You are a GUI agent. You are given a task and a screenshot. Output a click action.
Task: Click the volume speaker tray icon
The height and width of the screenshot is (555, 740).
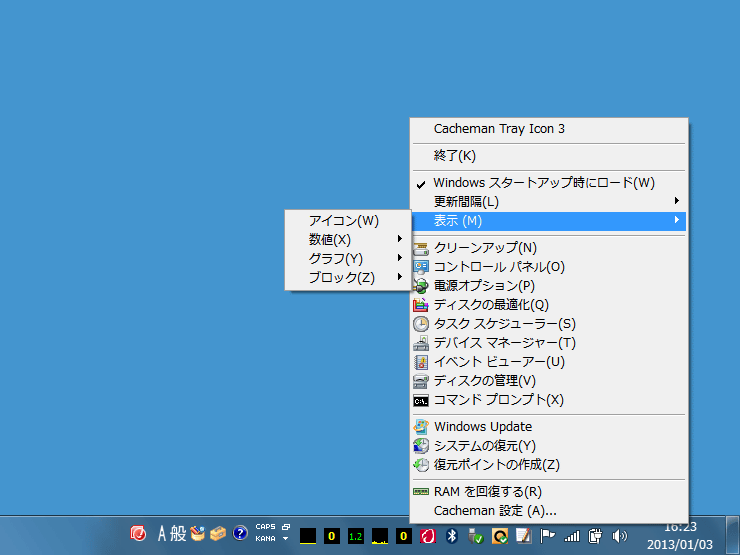(x=619, y=536)
